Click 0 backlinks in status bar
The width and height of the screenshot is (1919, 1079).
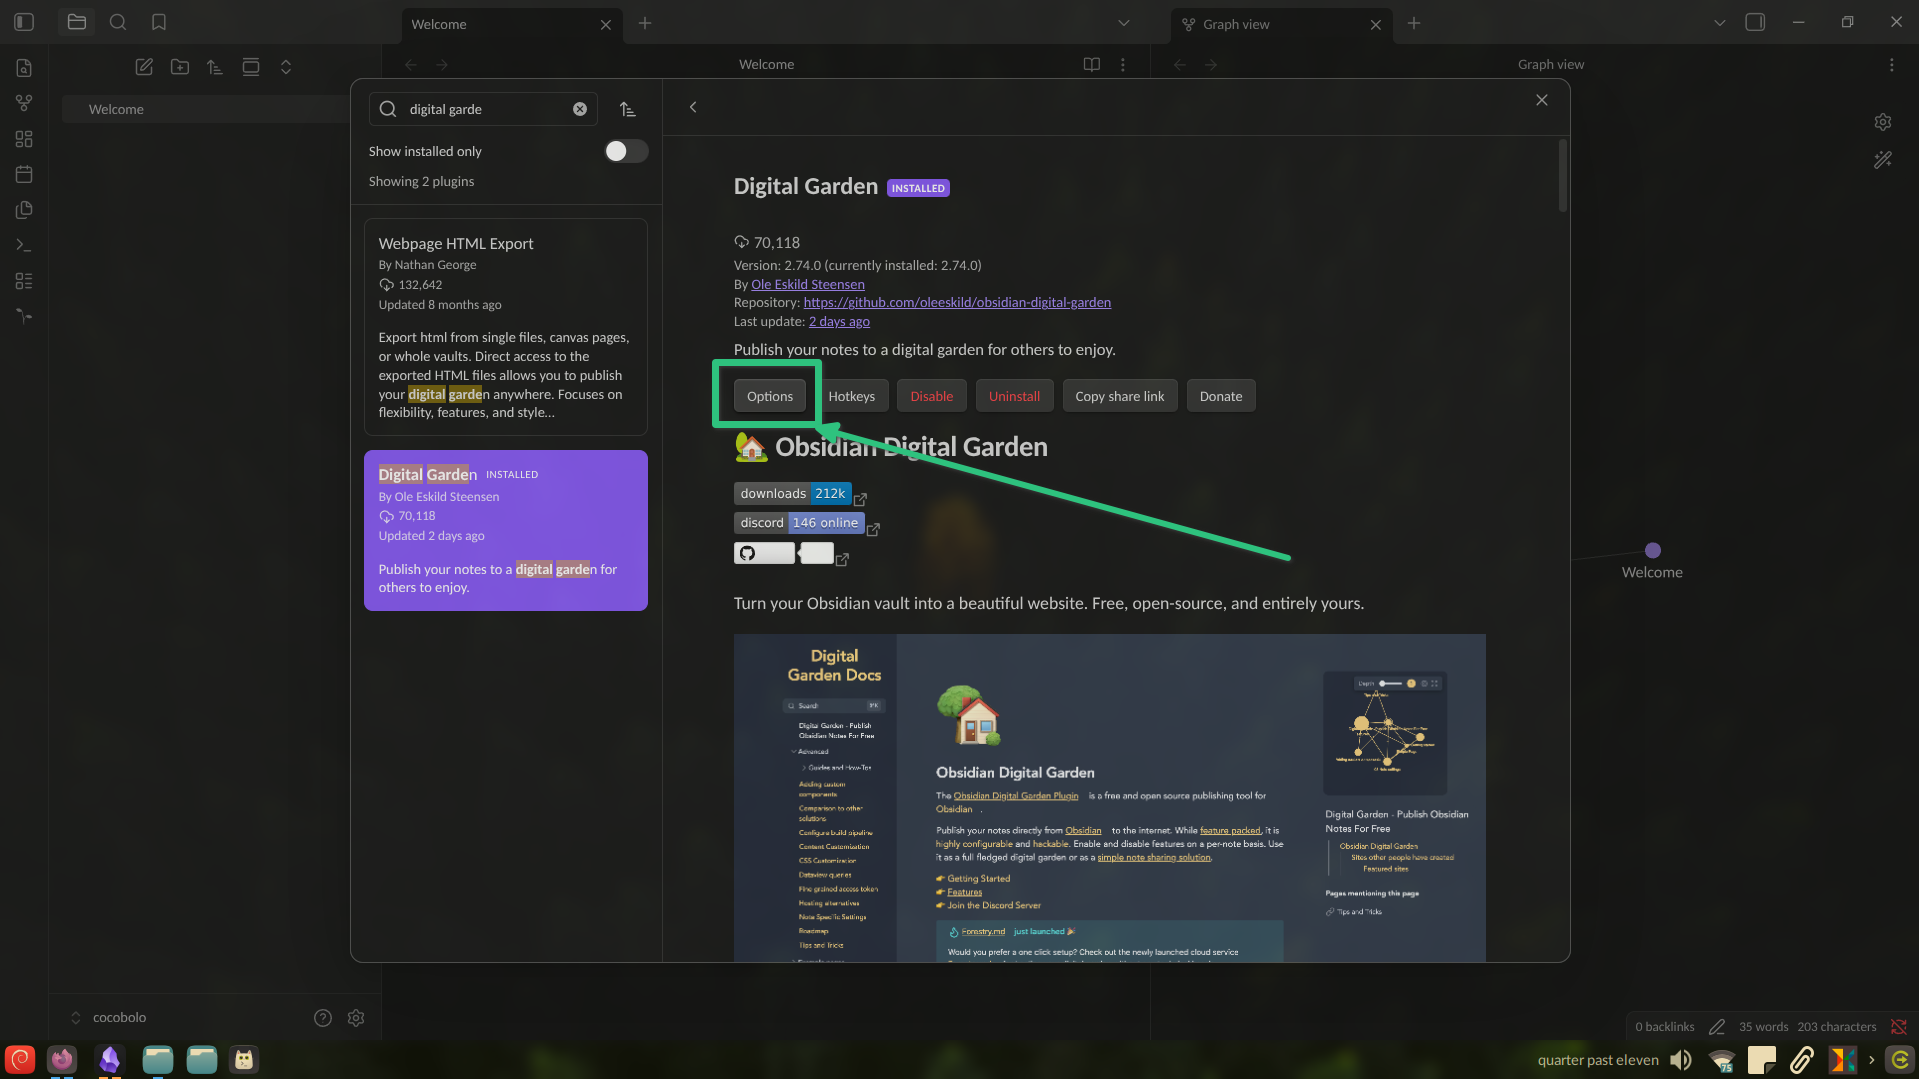tap(1664, 1026)
